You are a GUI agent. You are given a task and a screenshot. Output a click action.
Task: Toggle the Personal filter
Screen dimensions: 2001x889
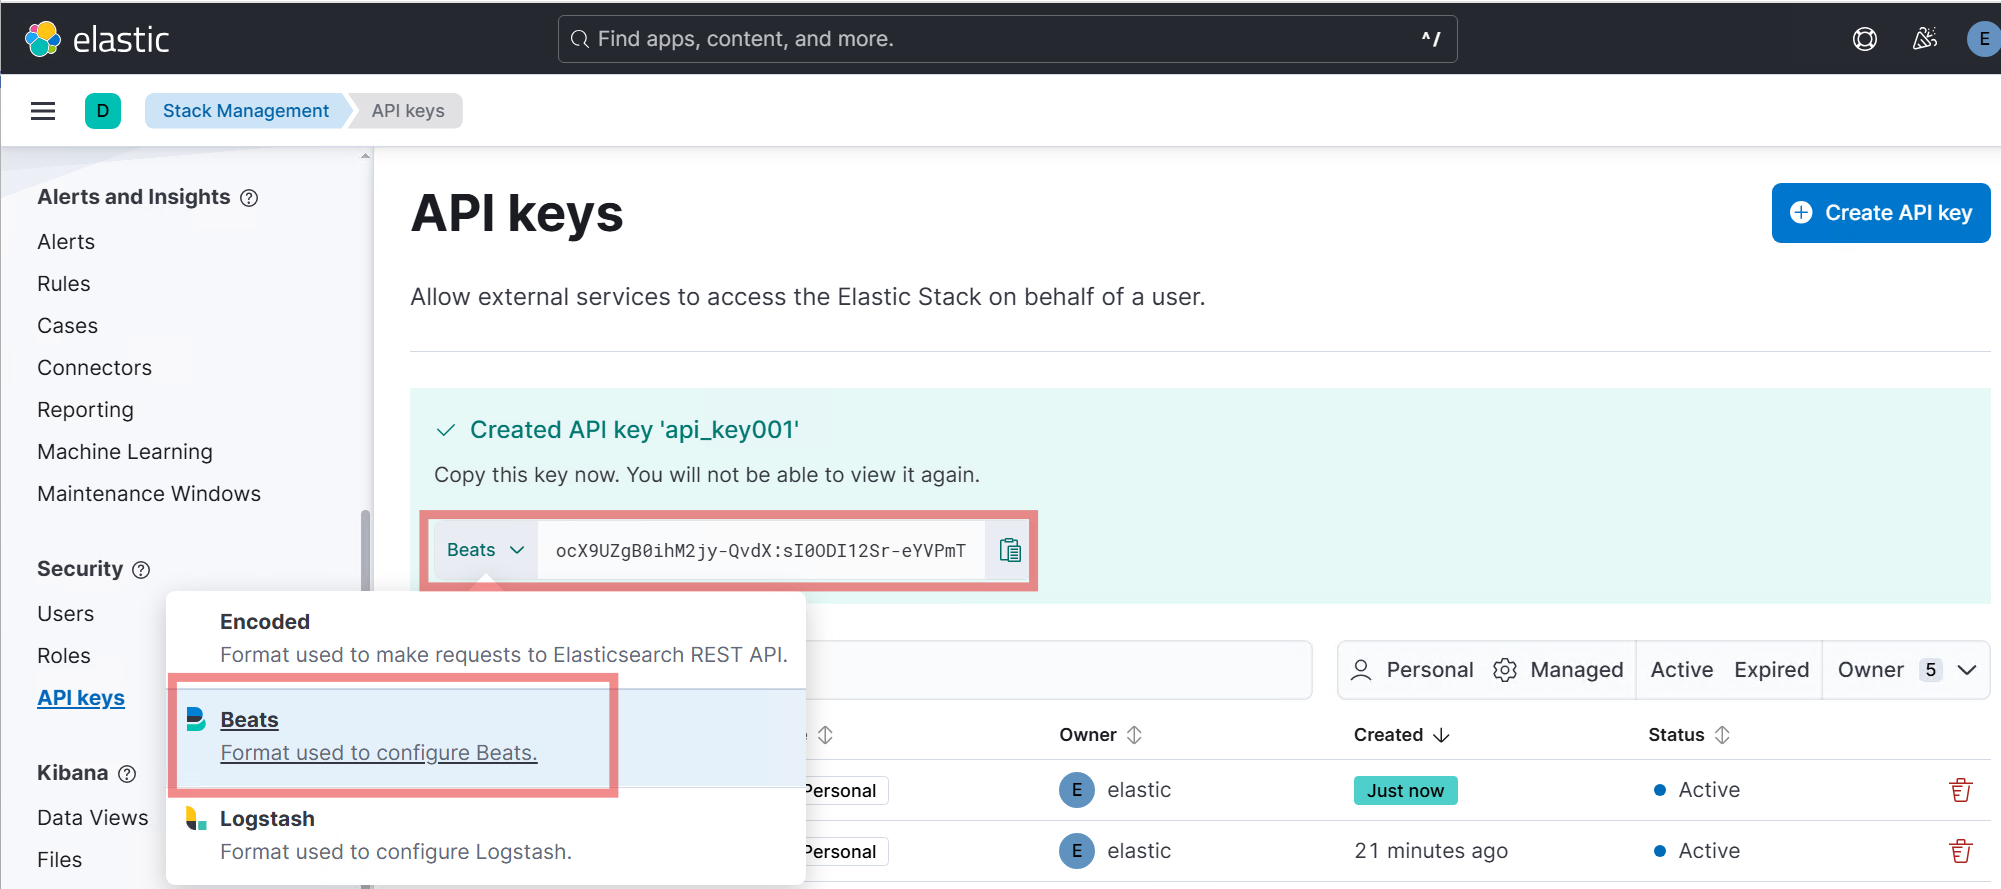click(1412, 670)
